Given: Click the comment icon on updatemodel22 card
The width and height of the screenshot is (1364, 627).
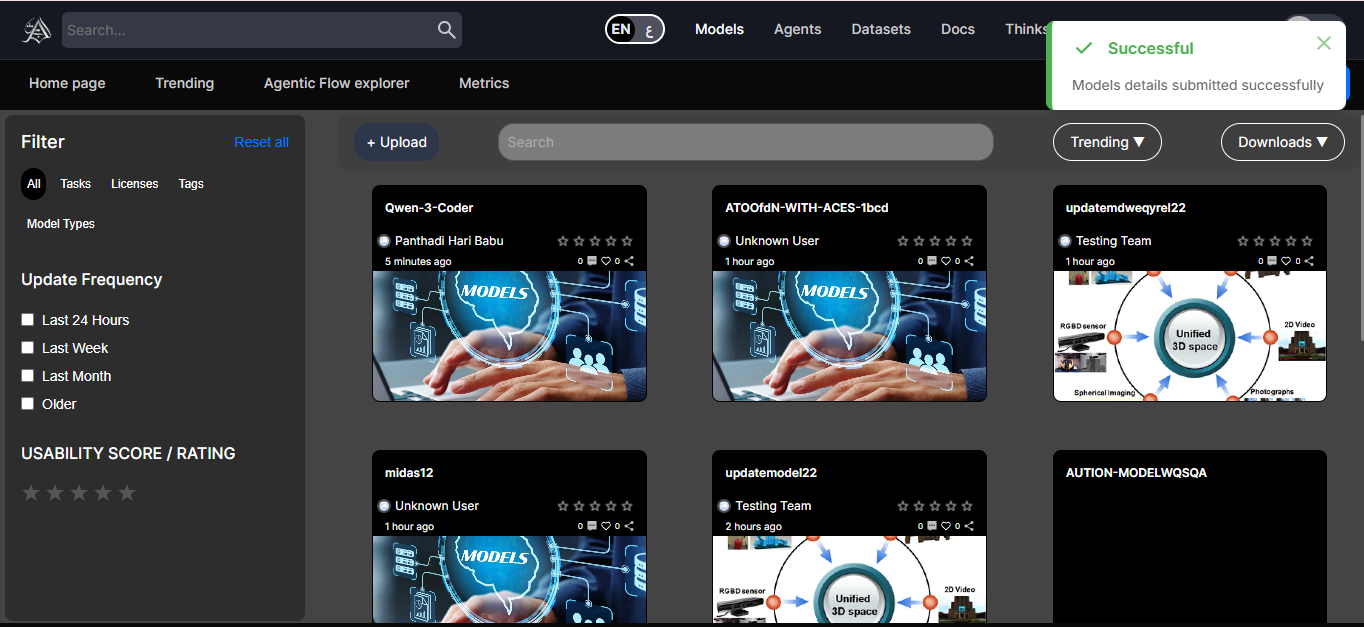Looking at the screenshot, I should 932,526.
